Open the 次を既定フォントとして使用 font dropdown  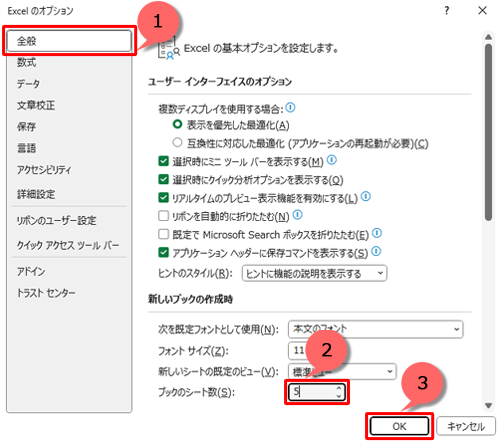click(375, 329)
